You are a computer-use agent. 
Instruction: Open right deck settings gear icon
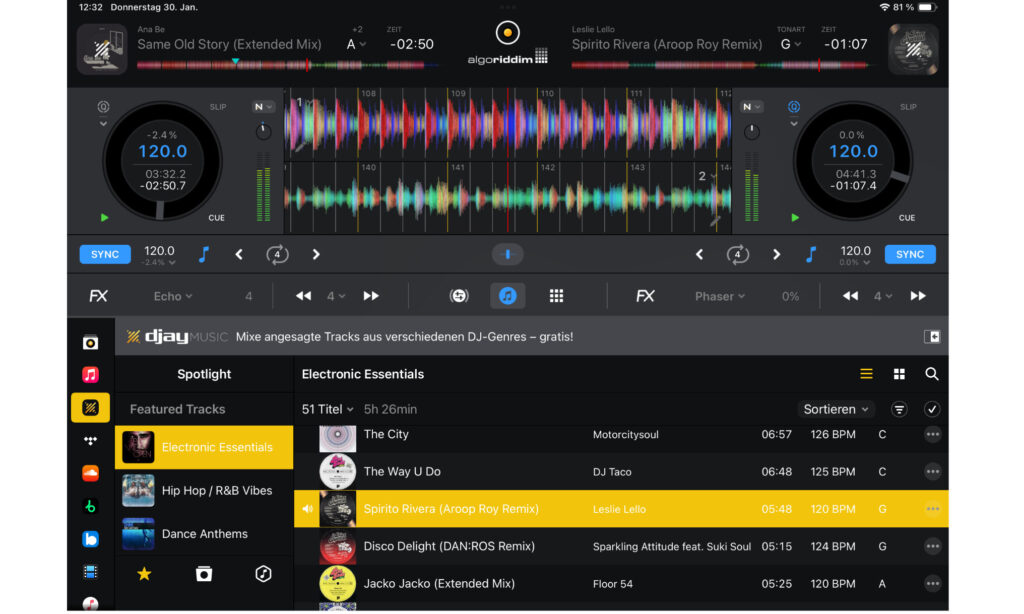click(793, 107)
